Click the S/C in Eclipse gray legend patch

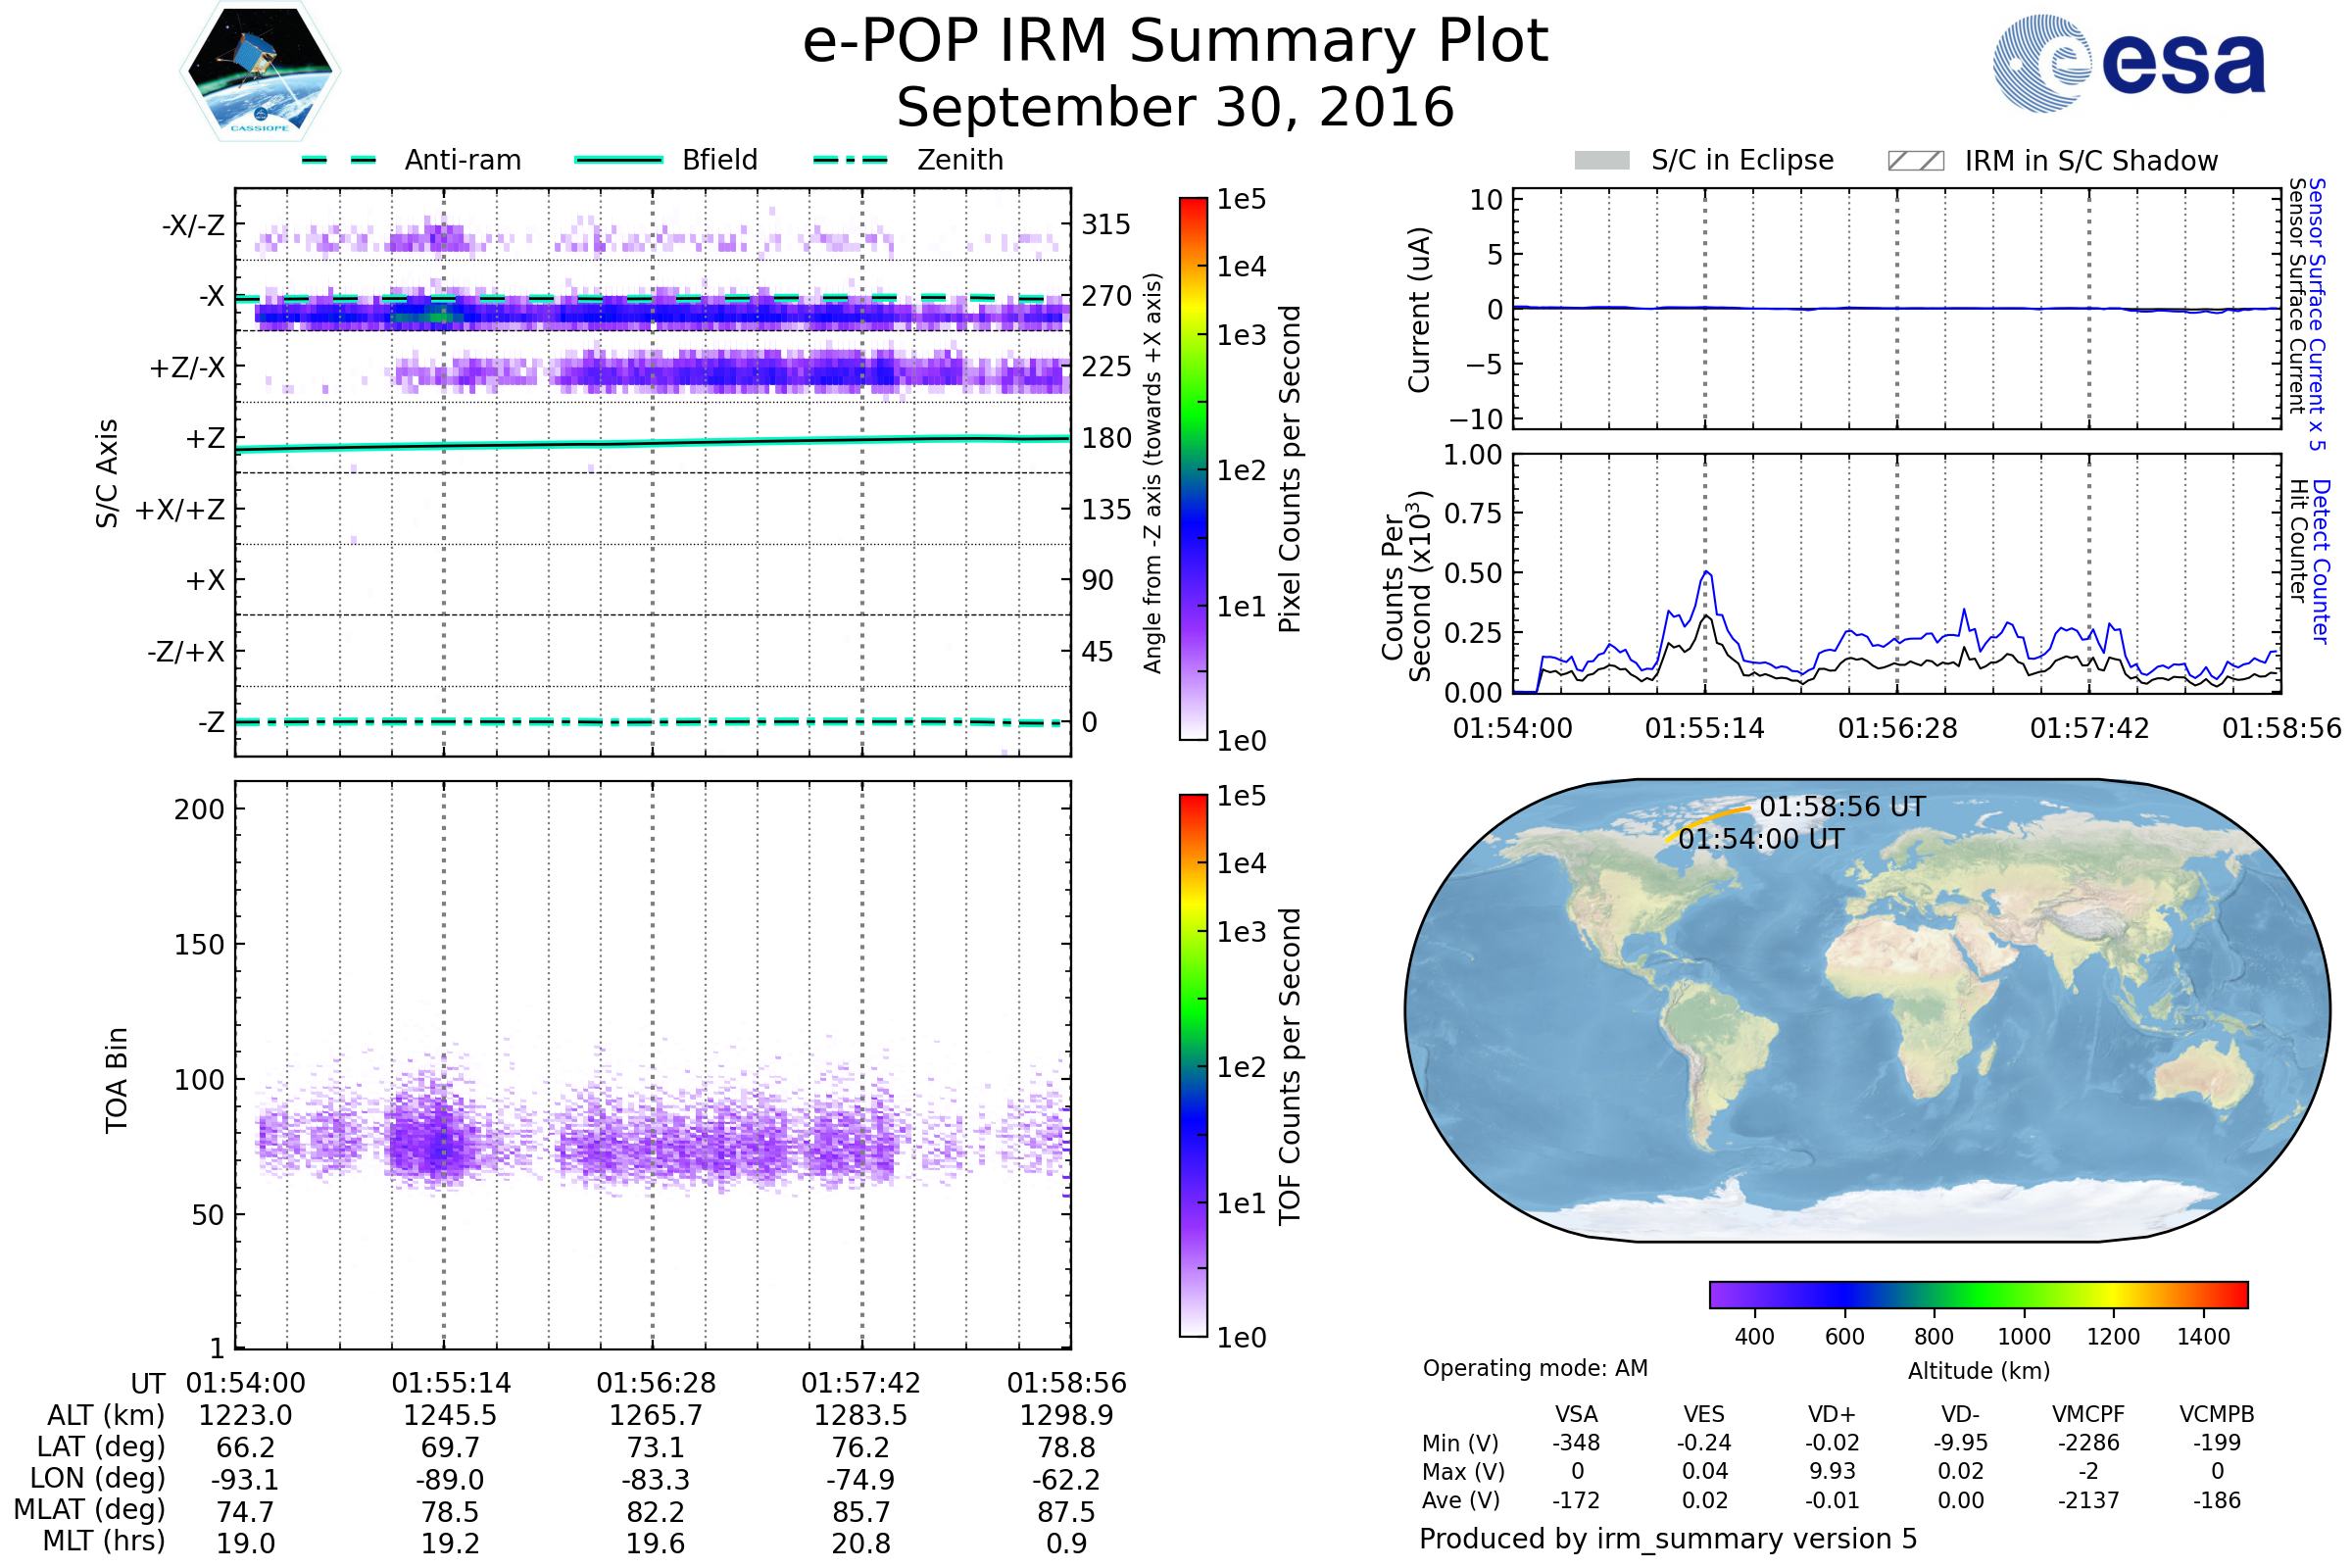(x=1602, y=161)
